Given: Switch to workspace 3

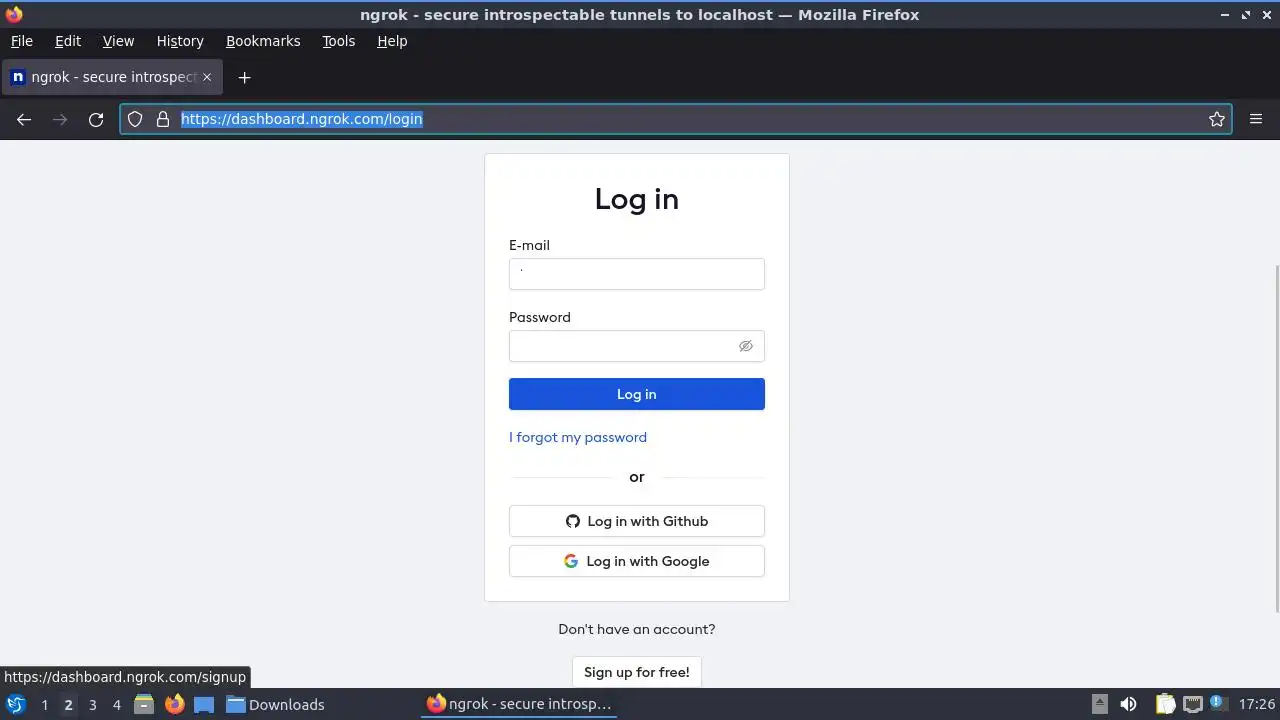Looking at the screenshot, I should pyautogui.click(x=92, y=704).
